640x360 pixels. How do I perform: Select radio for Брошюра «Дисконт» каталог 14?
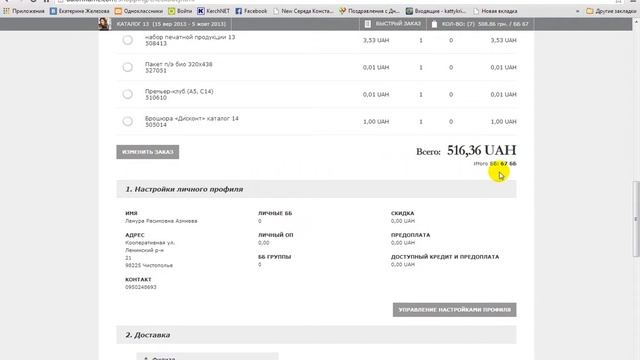[x=127, y=121]
